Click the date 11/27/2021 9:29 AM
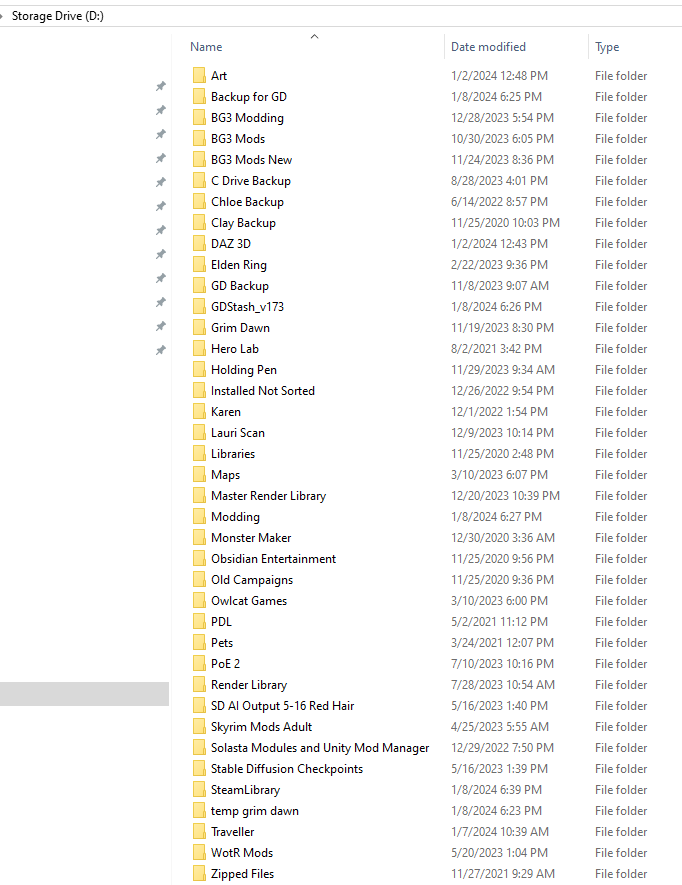 tap(502, 874)
